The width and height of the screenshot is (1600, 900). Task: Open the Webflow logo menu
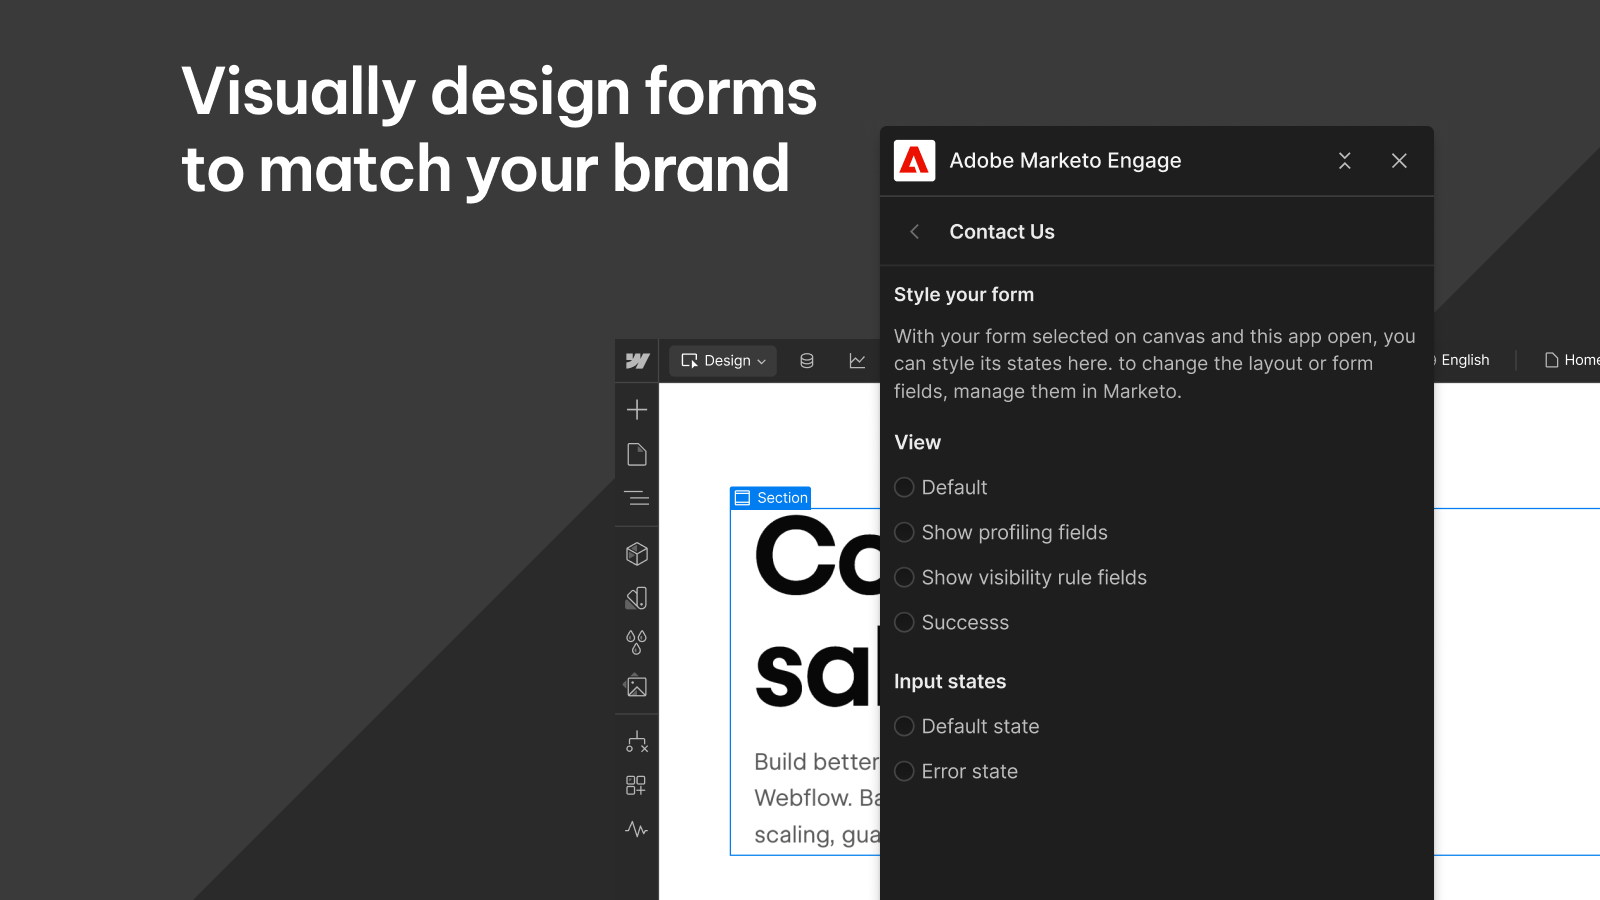637,361
